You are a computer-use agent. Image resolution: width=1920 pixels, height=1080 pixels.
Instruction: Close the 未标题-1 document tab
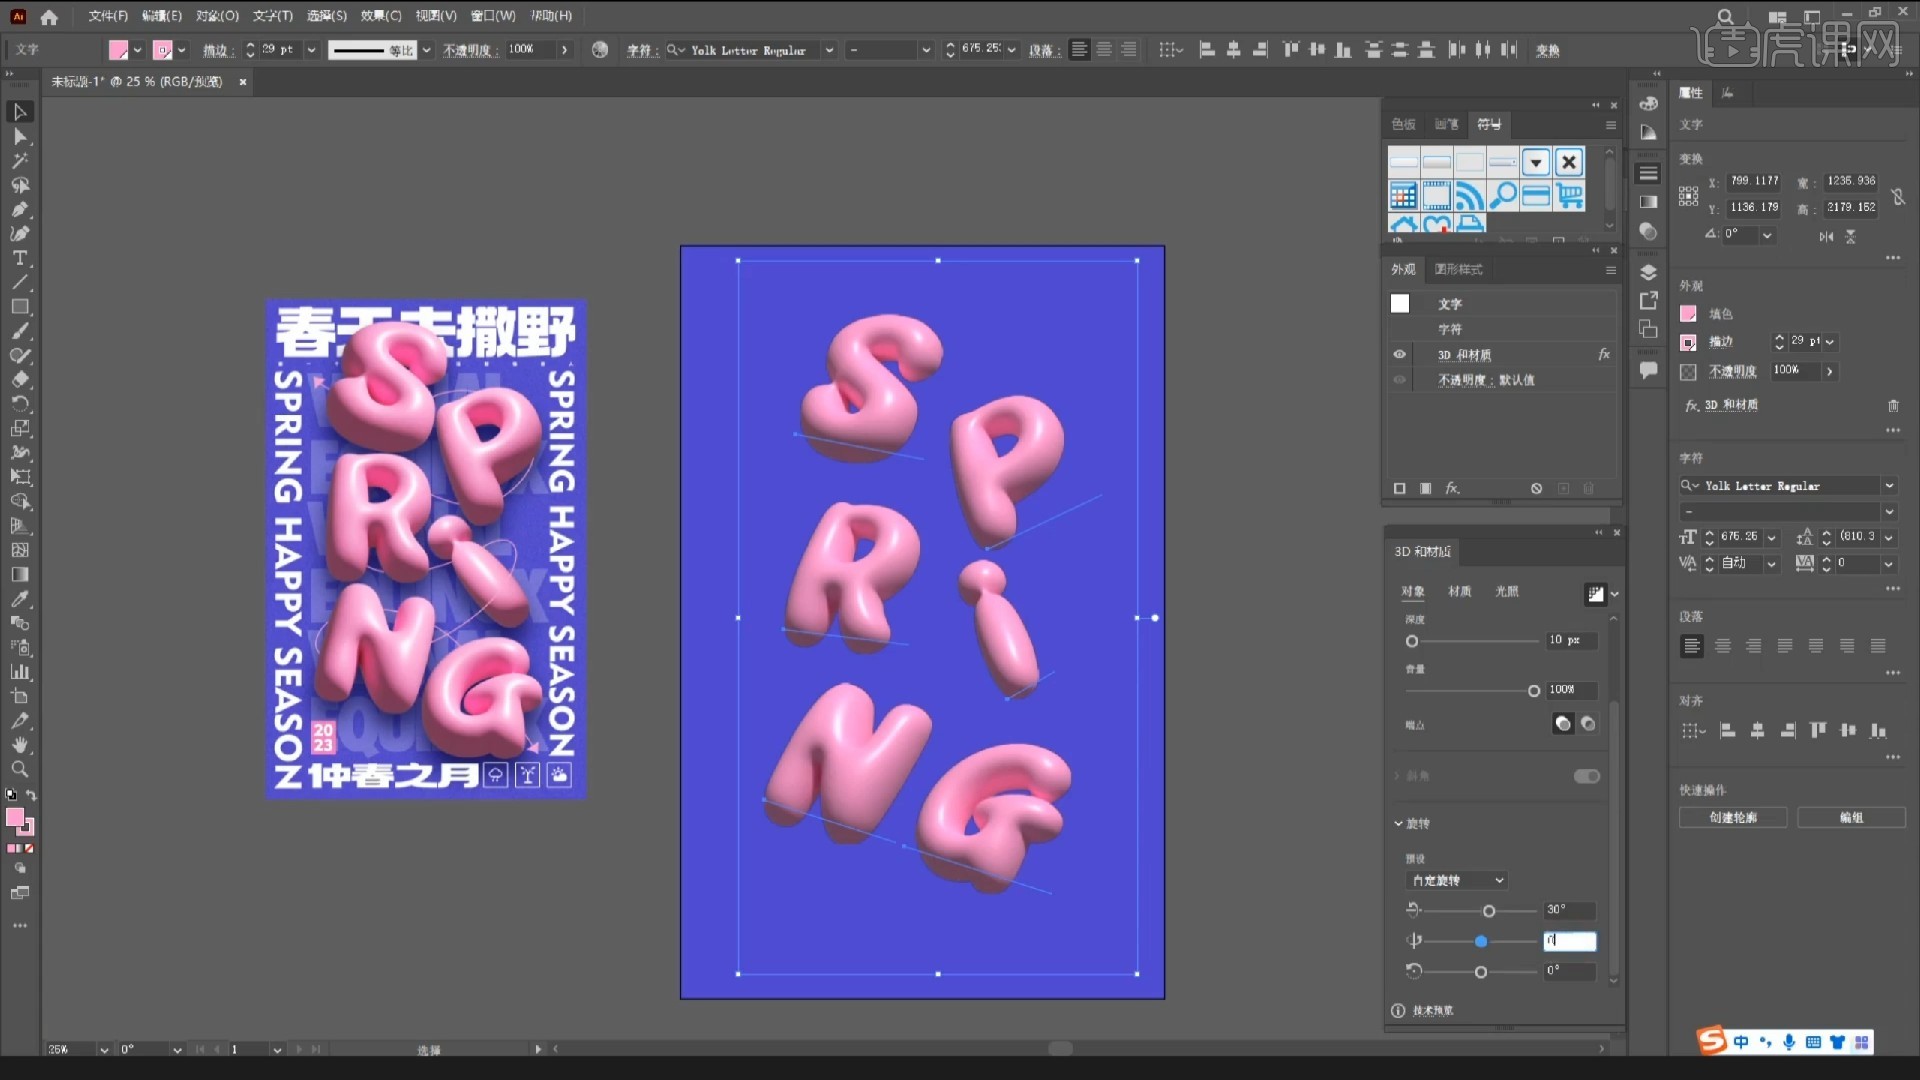point(243,82)
